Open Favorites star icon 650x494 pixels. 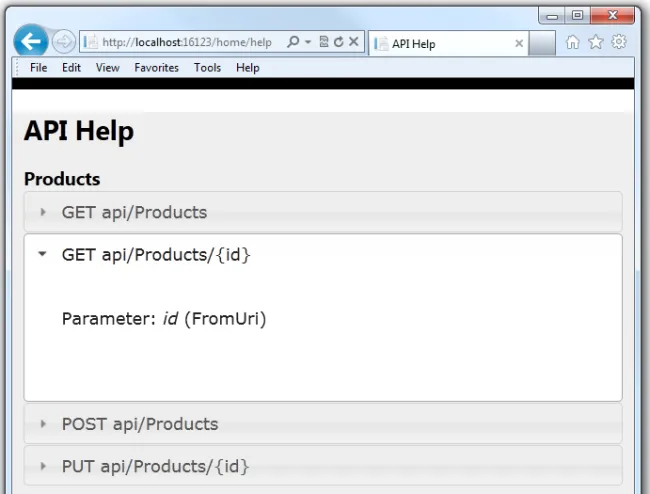(x=596, y=42)
